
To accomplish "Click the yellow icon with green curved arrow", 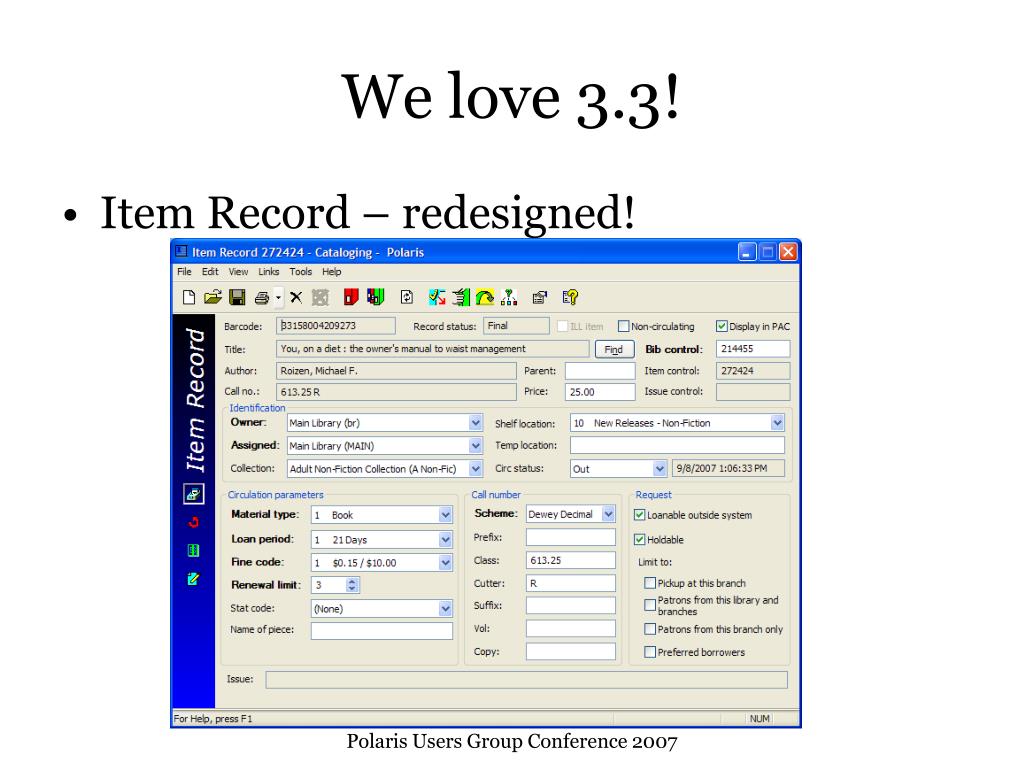I will tap(485, 298).
